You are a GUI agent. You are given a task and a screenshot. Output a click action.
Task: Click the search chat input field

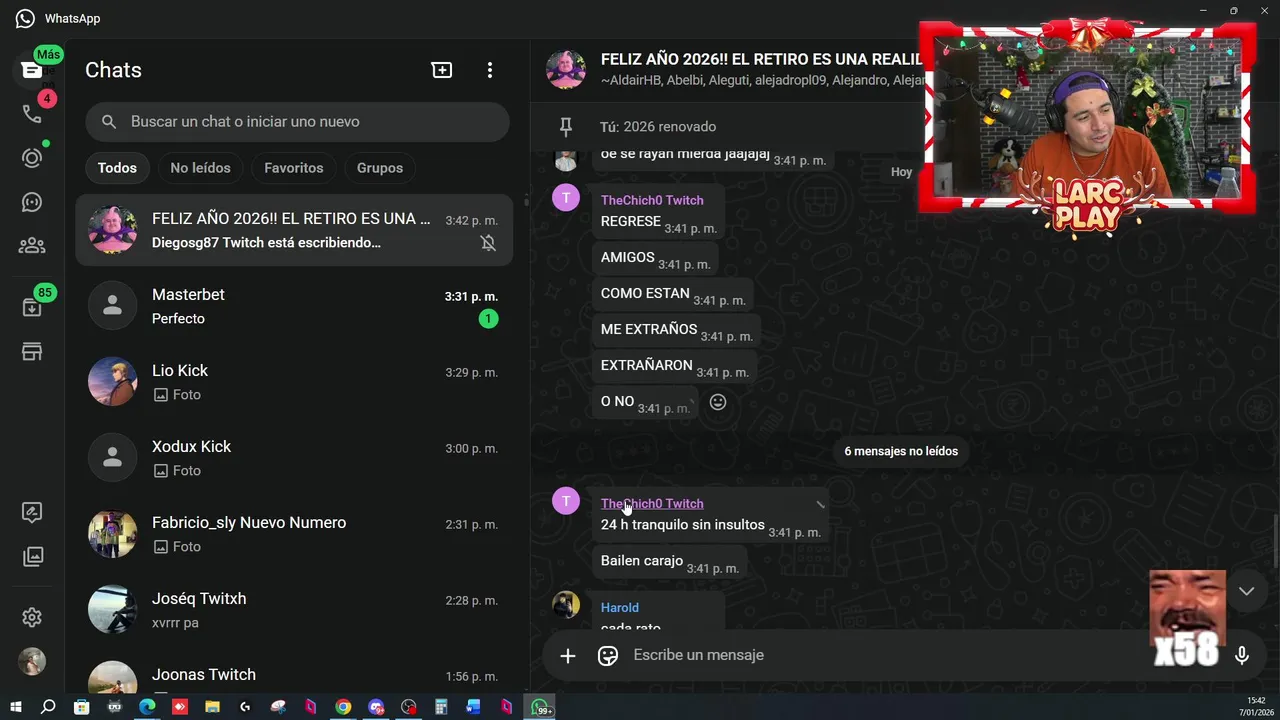(297, 122)
